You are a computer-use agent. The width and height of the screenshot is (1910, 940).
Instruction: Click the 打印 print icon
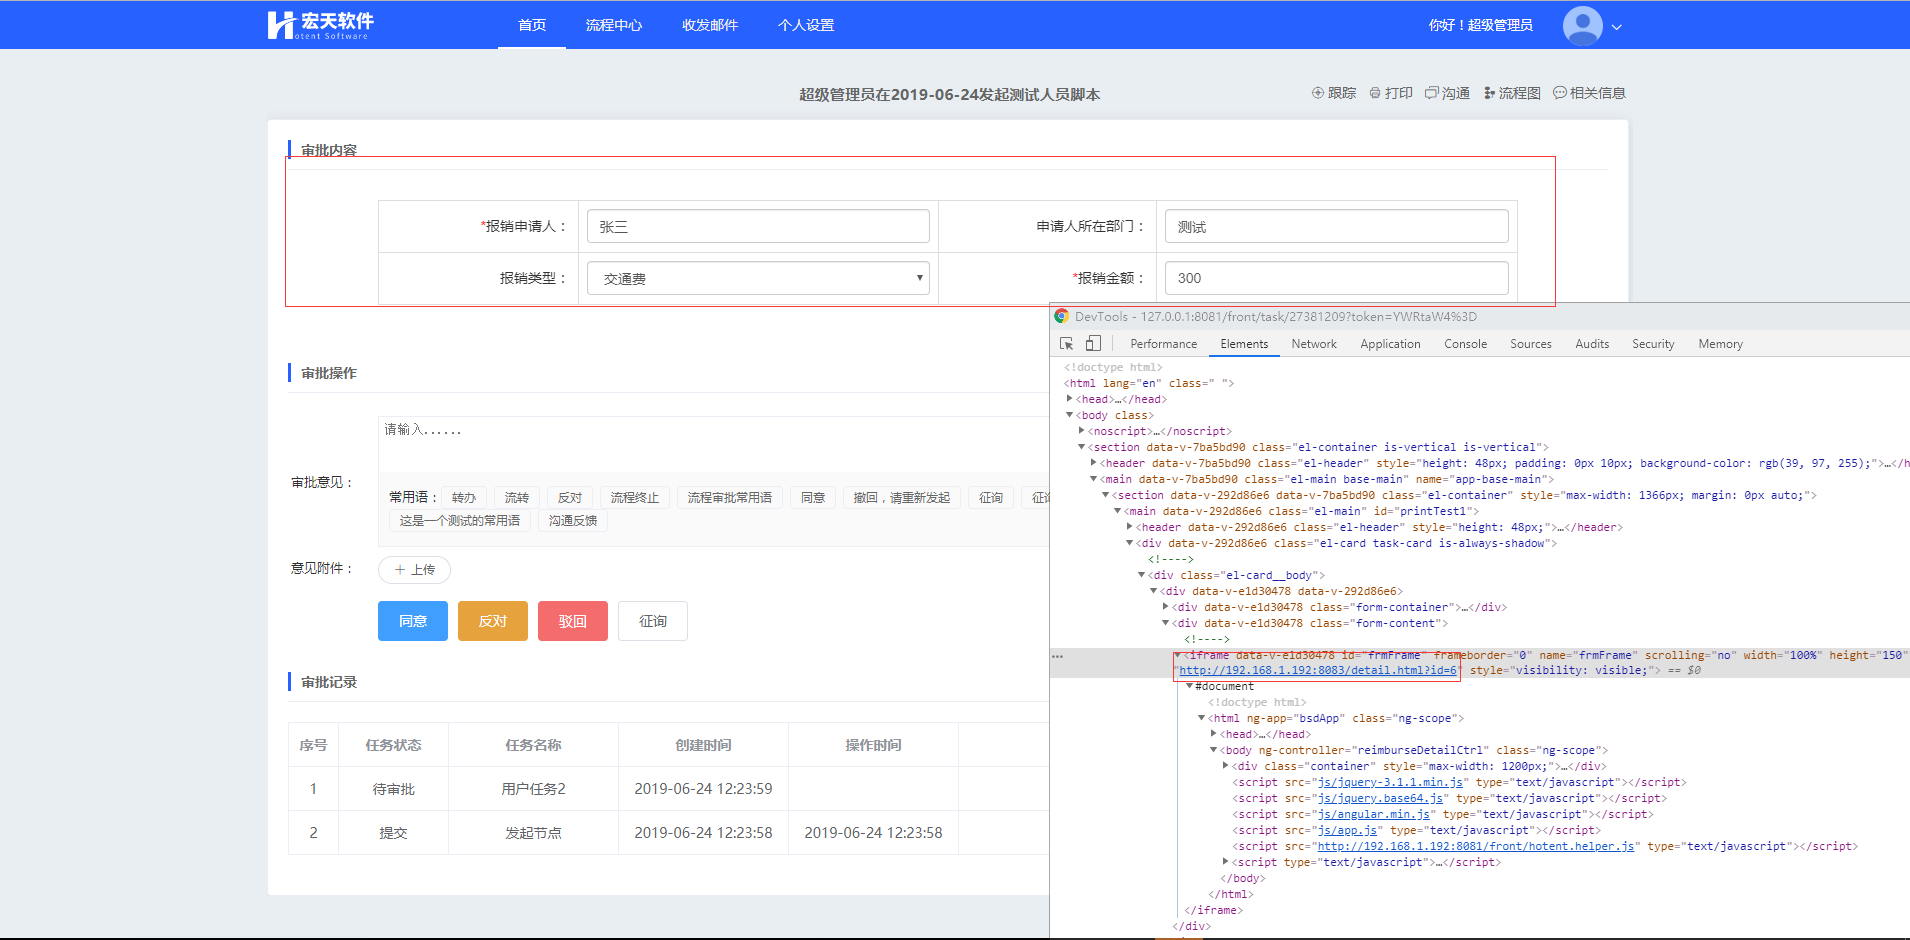[1375, 93]
